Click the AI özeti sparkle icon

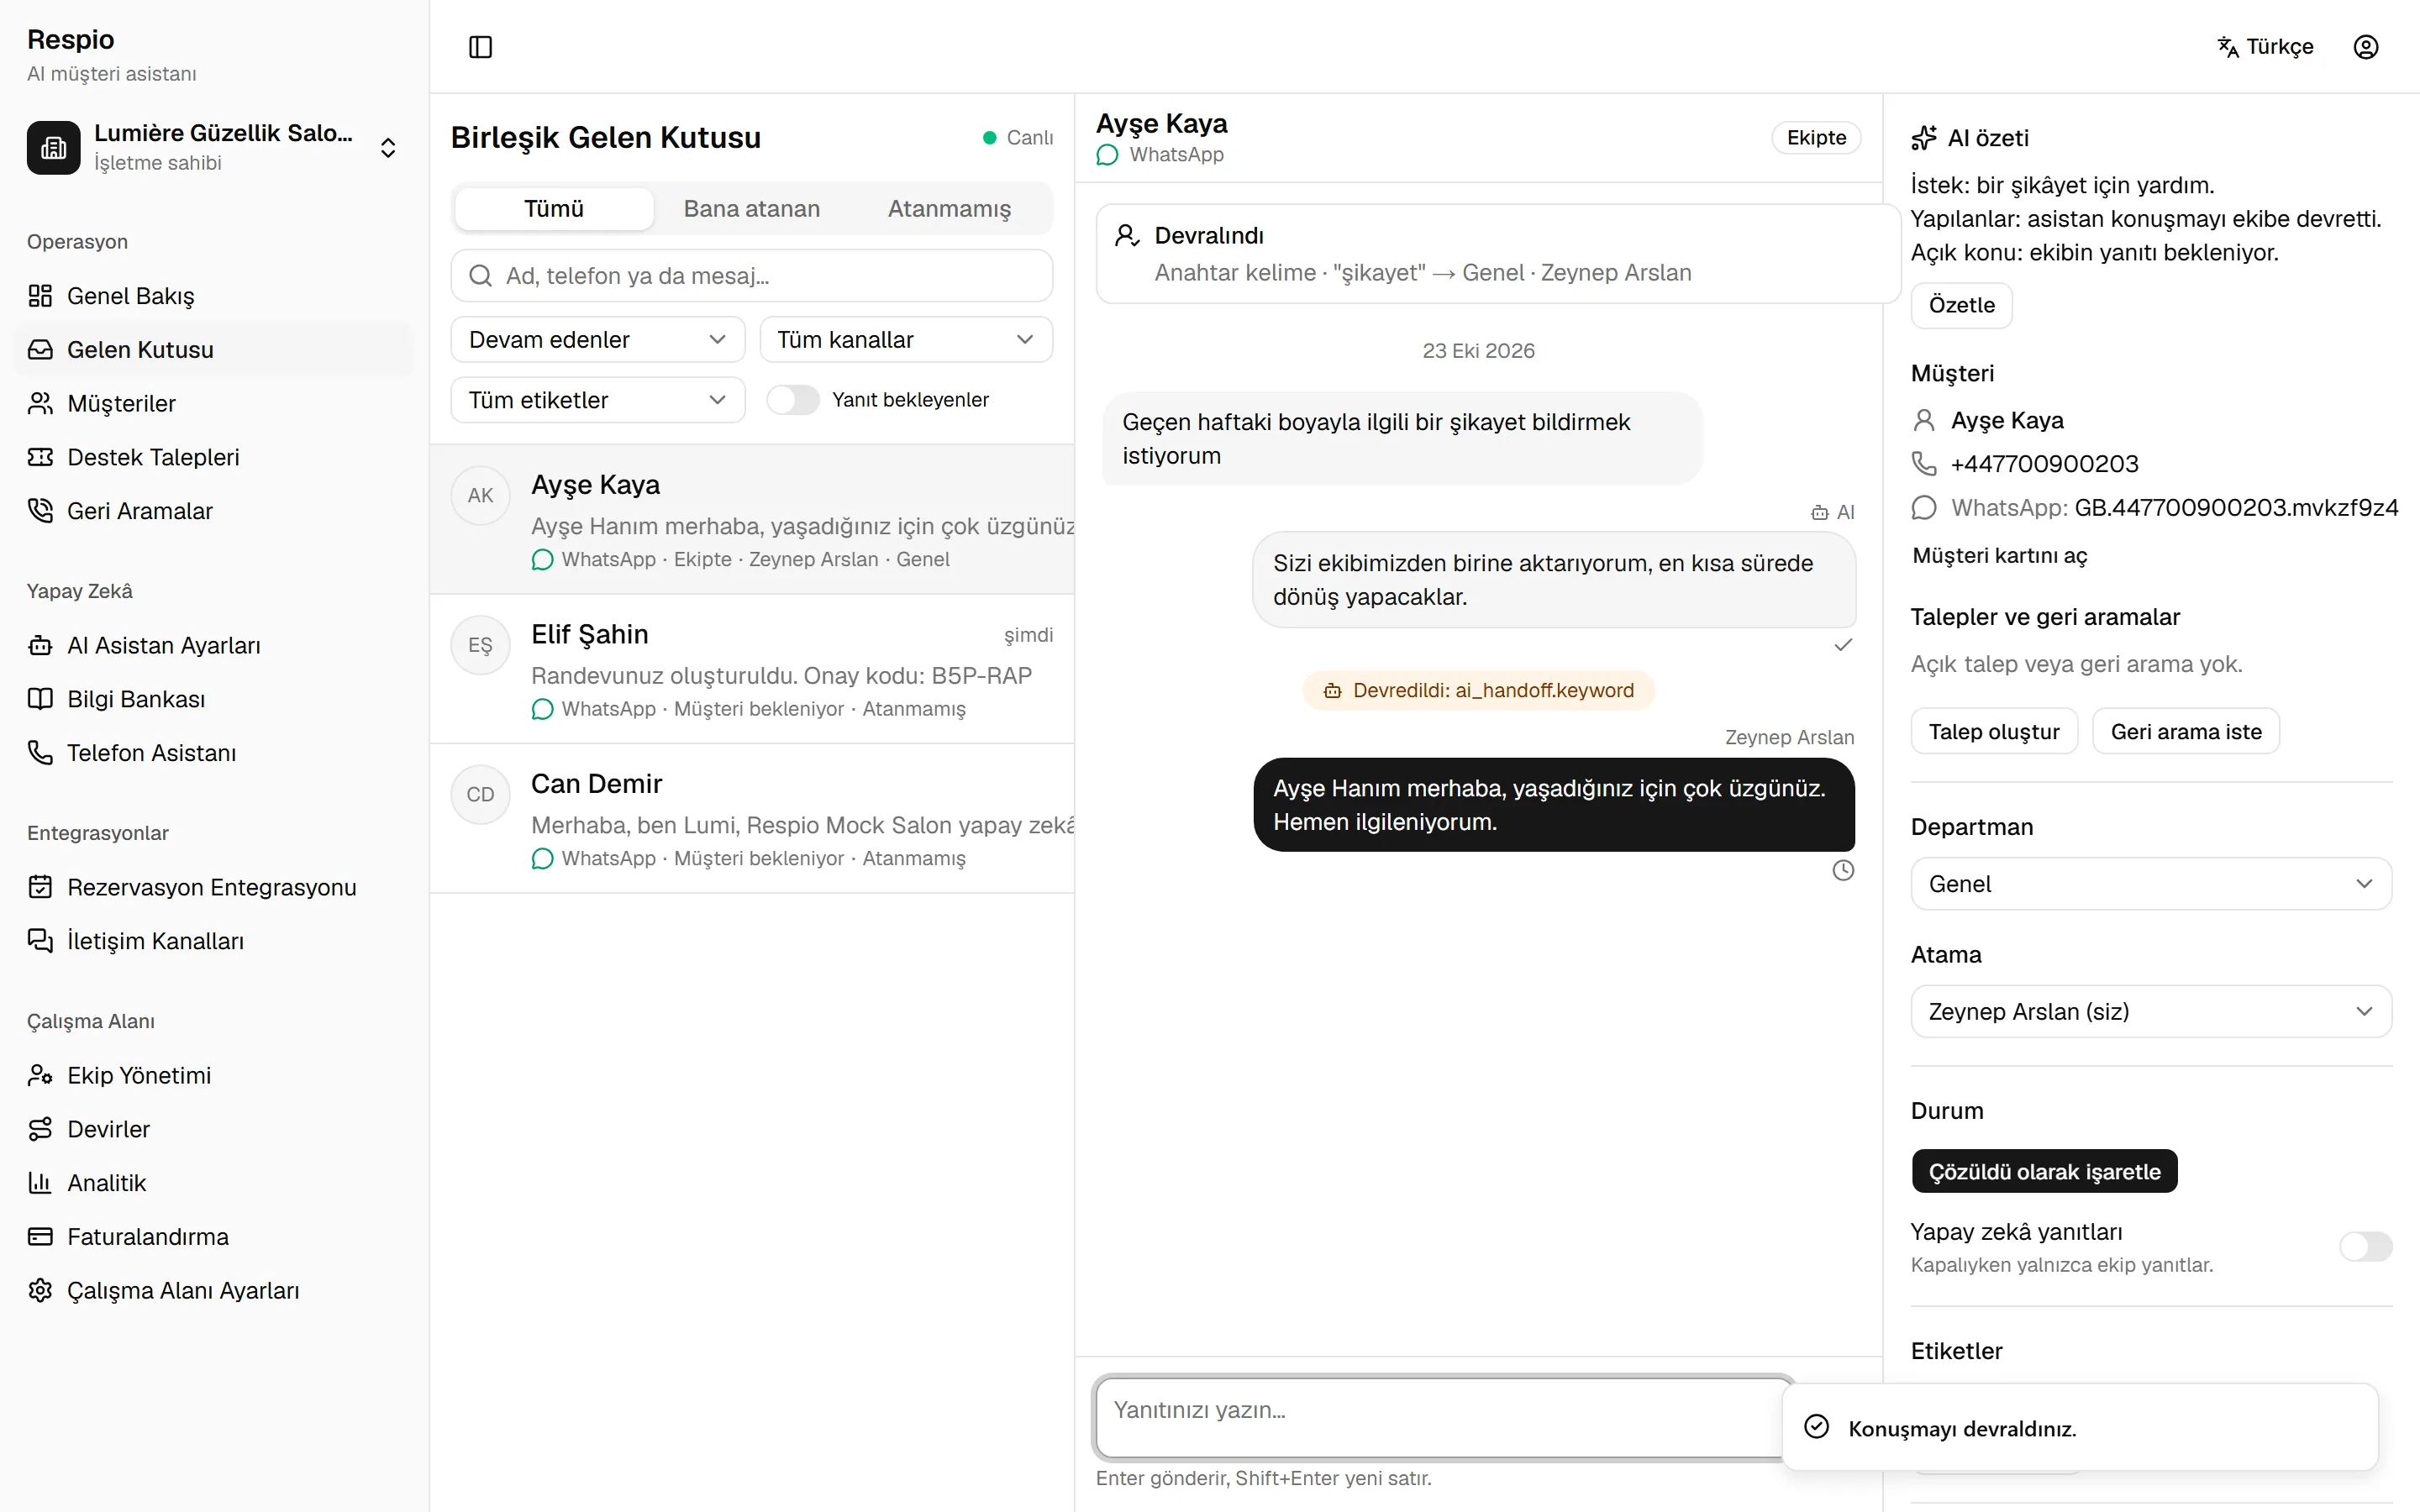(x=1924, y=138)
